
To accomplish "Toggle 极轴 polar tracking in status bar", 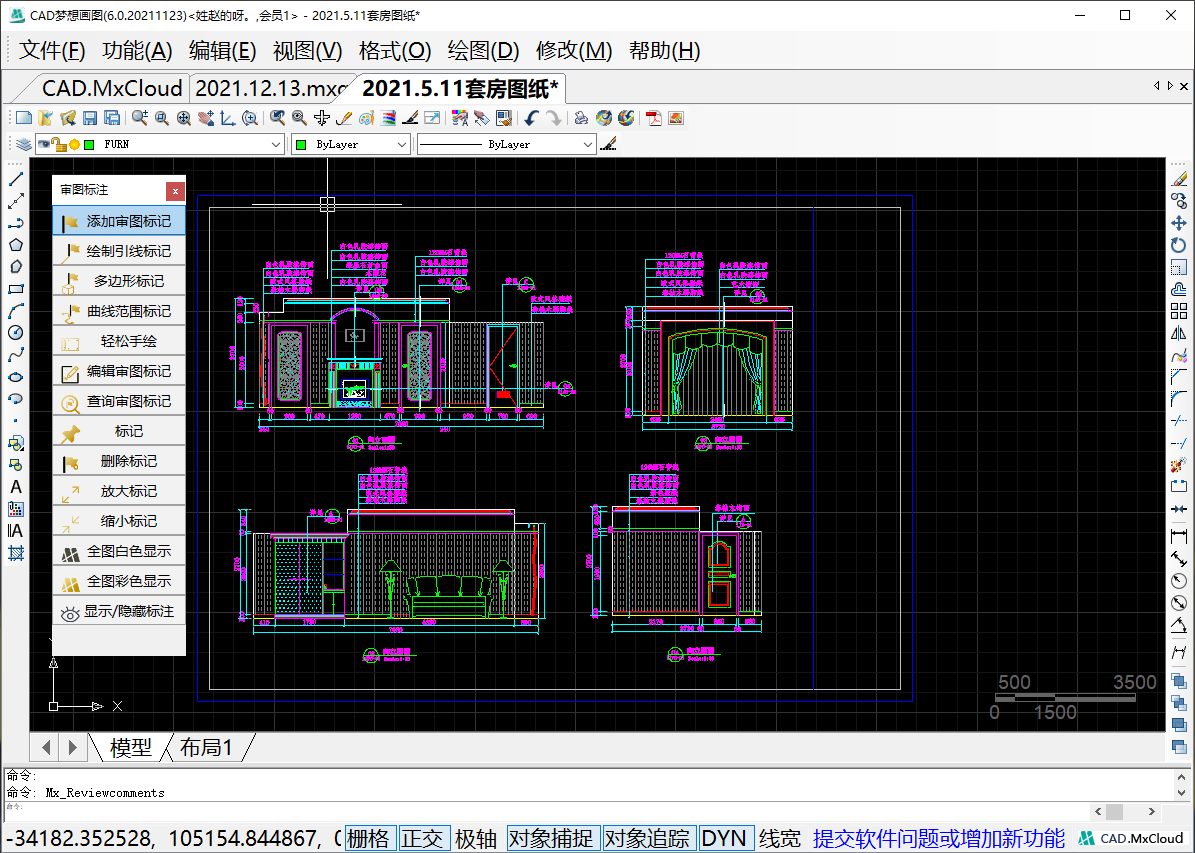I will 476,839.
